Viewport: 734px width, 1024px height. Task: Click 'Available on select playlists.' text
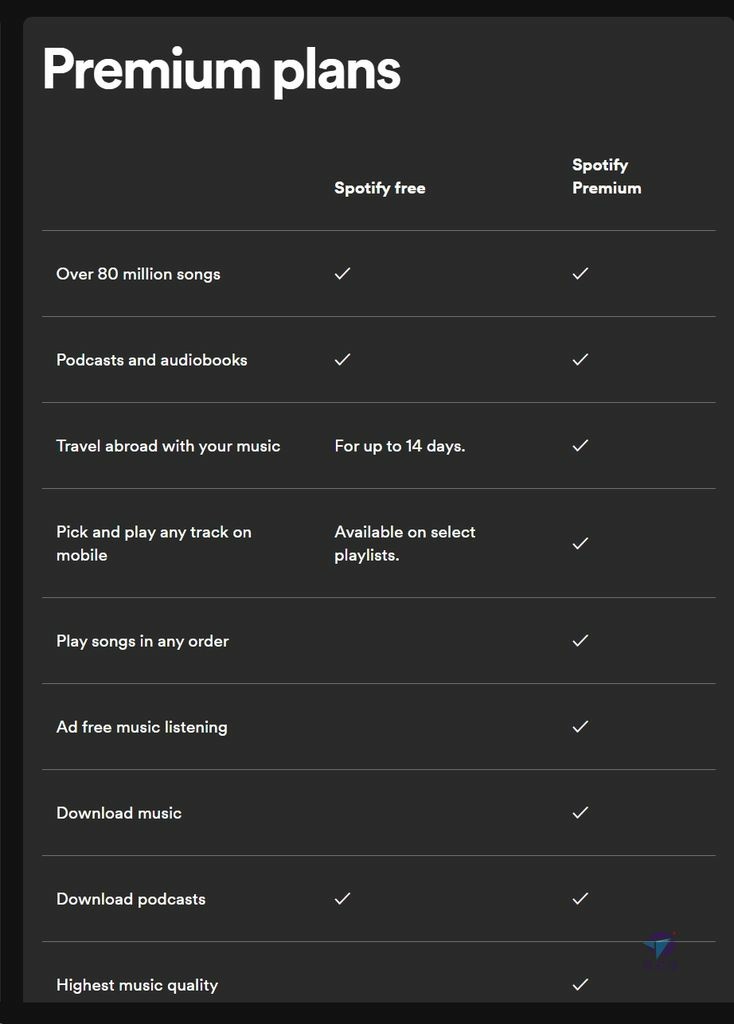tap(405, 543)
